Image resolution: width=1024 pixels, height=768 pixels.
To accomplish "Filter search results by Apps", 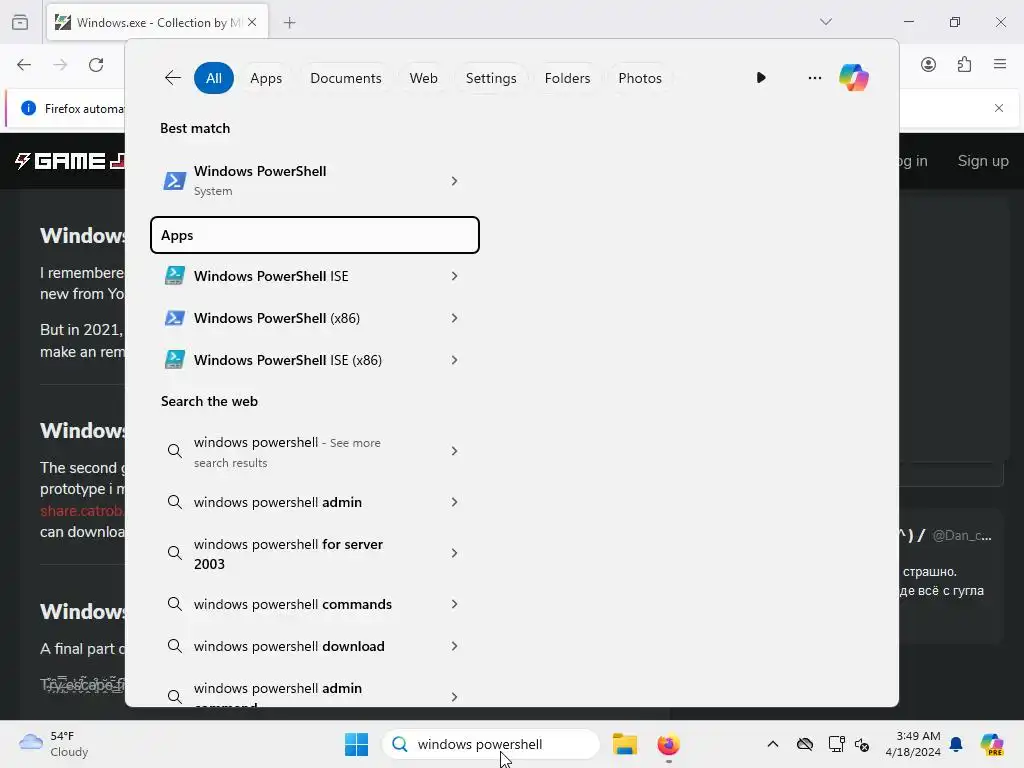I will click(x=266, y=78).
